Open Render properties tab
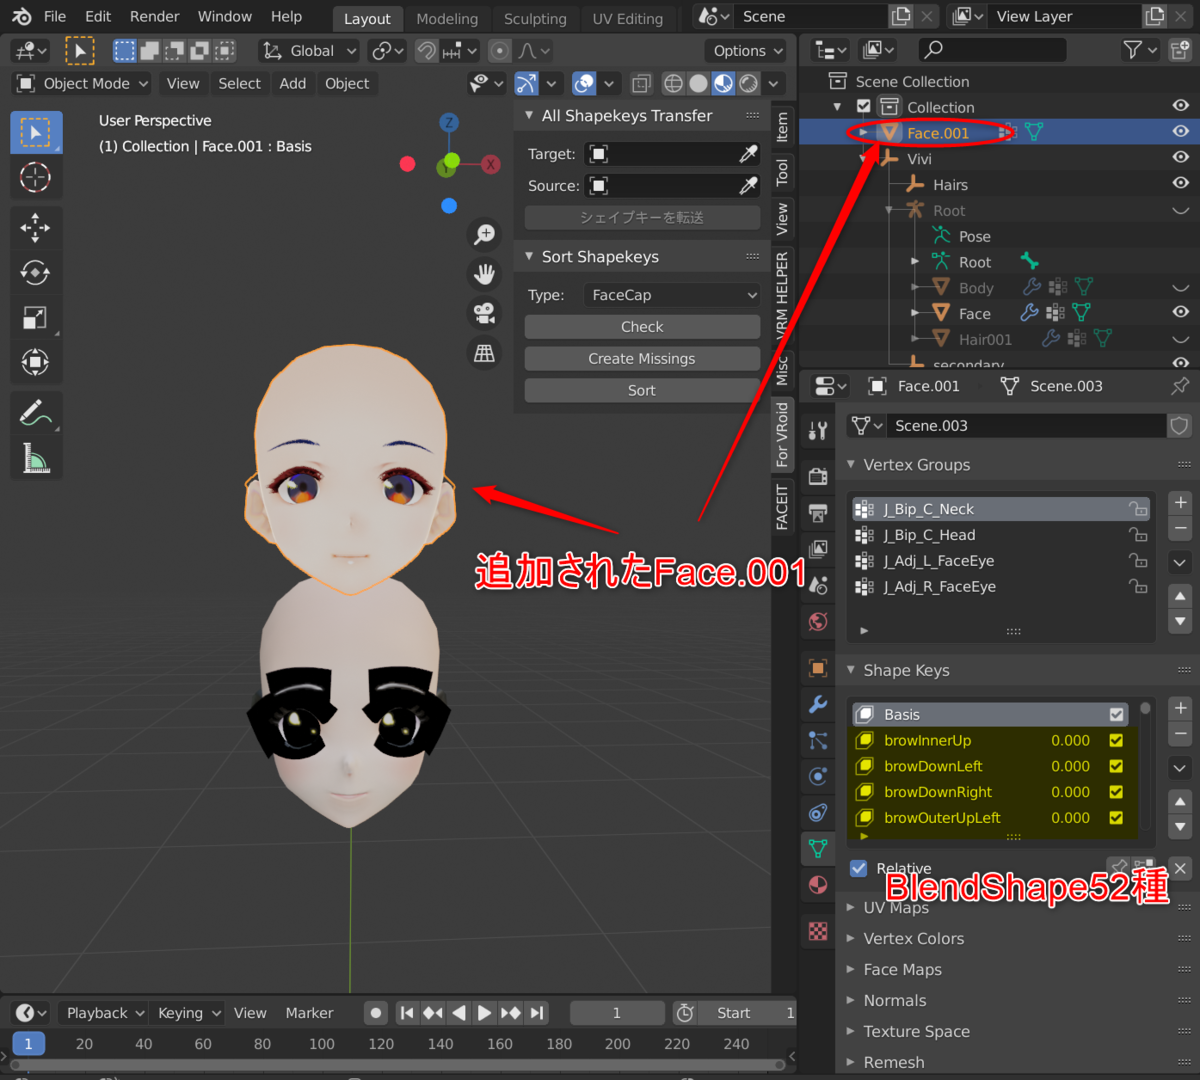The height and width of the screenshot is (1080, 1200). [x=818, y=476]
